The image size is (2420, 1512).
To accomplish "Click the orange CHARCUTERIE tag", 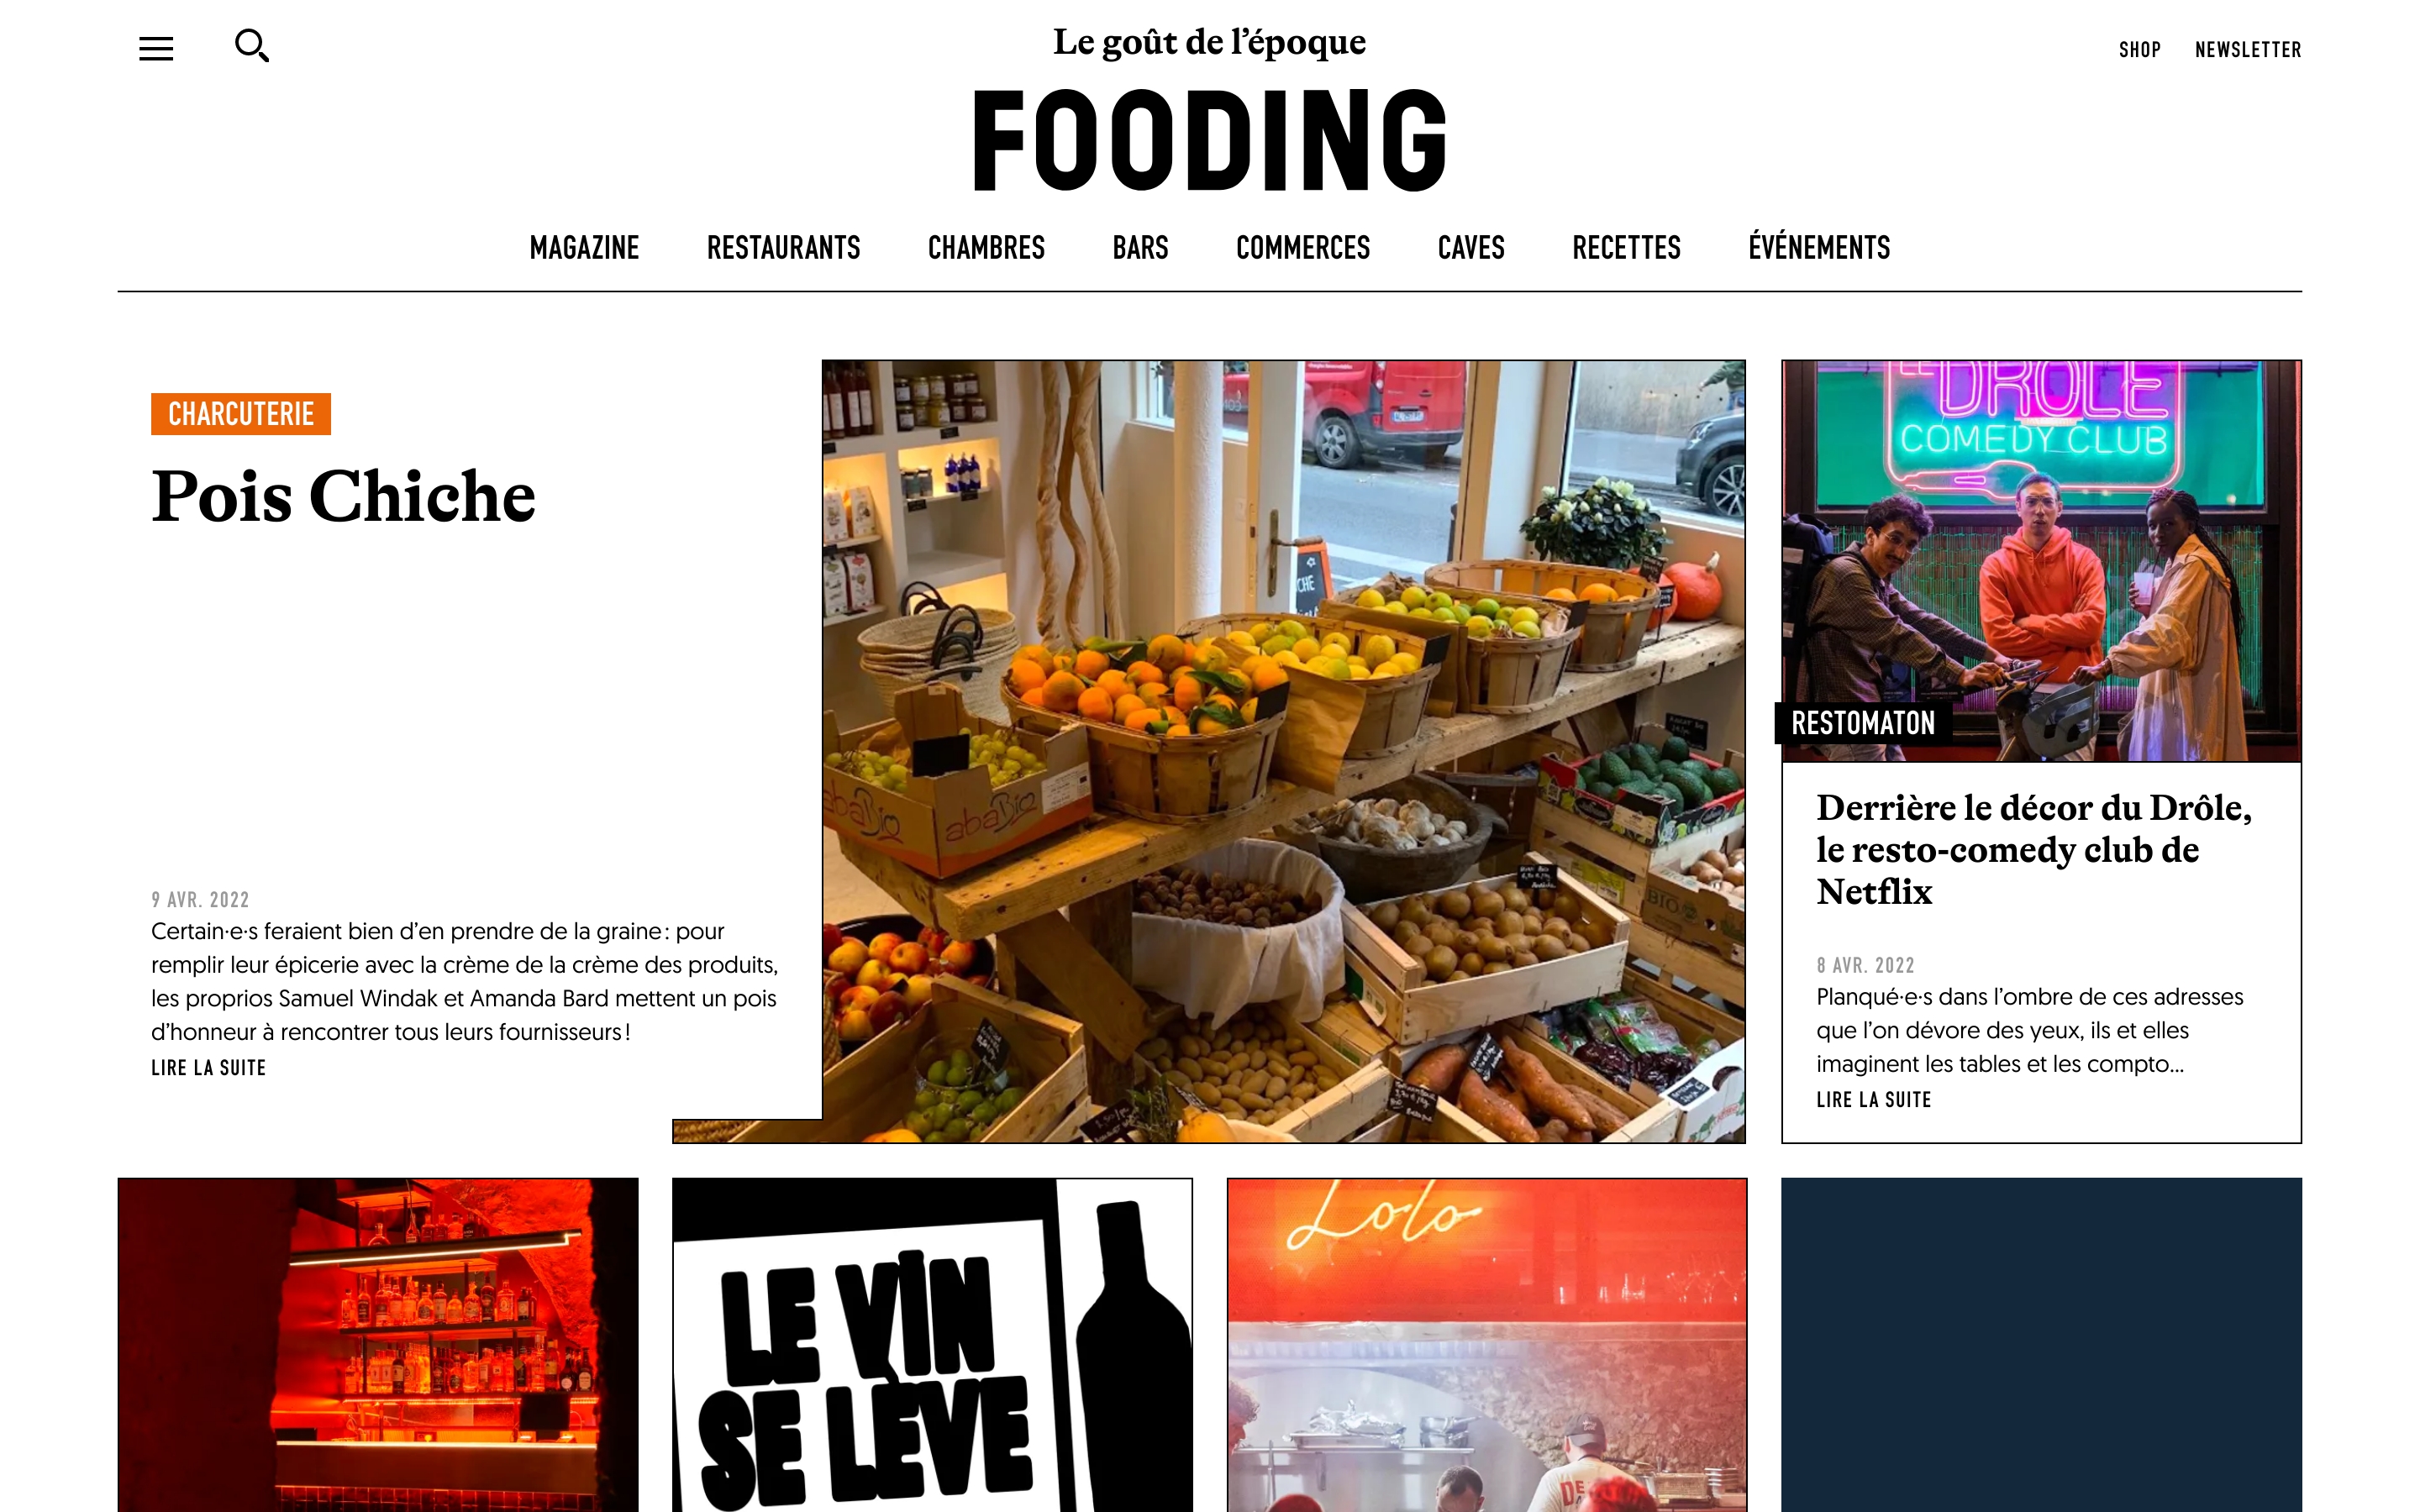I will 241,414.
